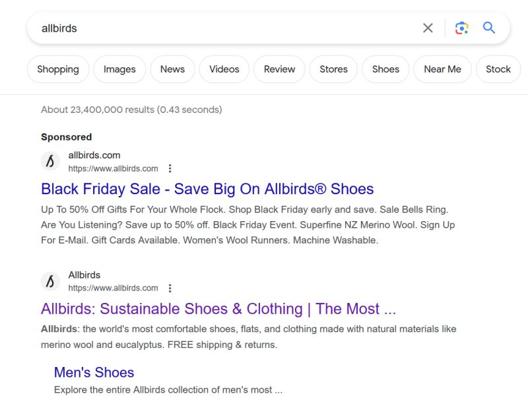This screenshot has width=528, height=400.
Task: Select the Images filter chip
Action: (x=120, y=69)
